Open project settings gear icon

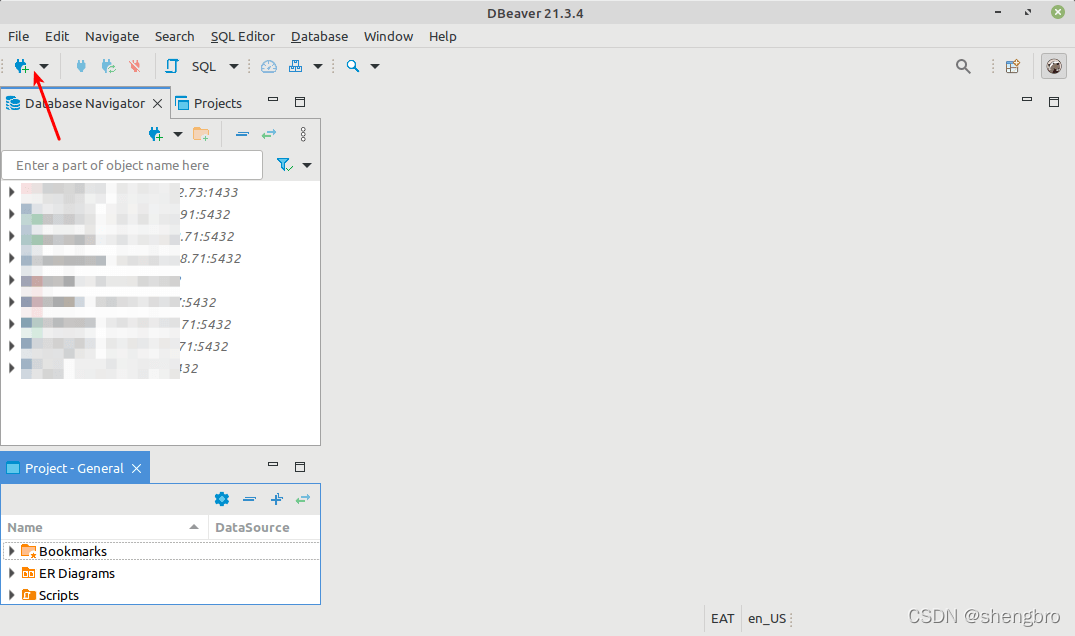pos(221,499)
